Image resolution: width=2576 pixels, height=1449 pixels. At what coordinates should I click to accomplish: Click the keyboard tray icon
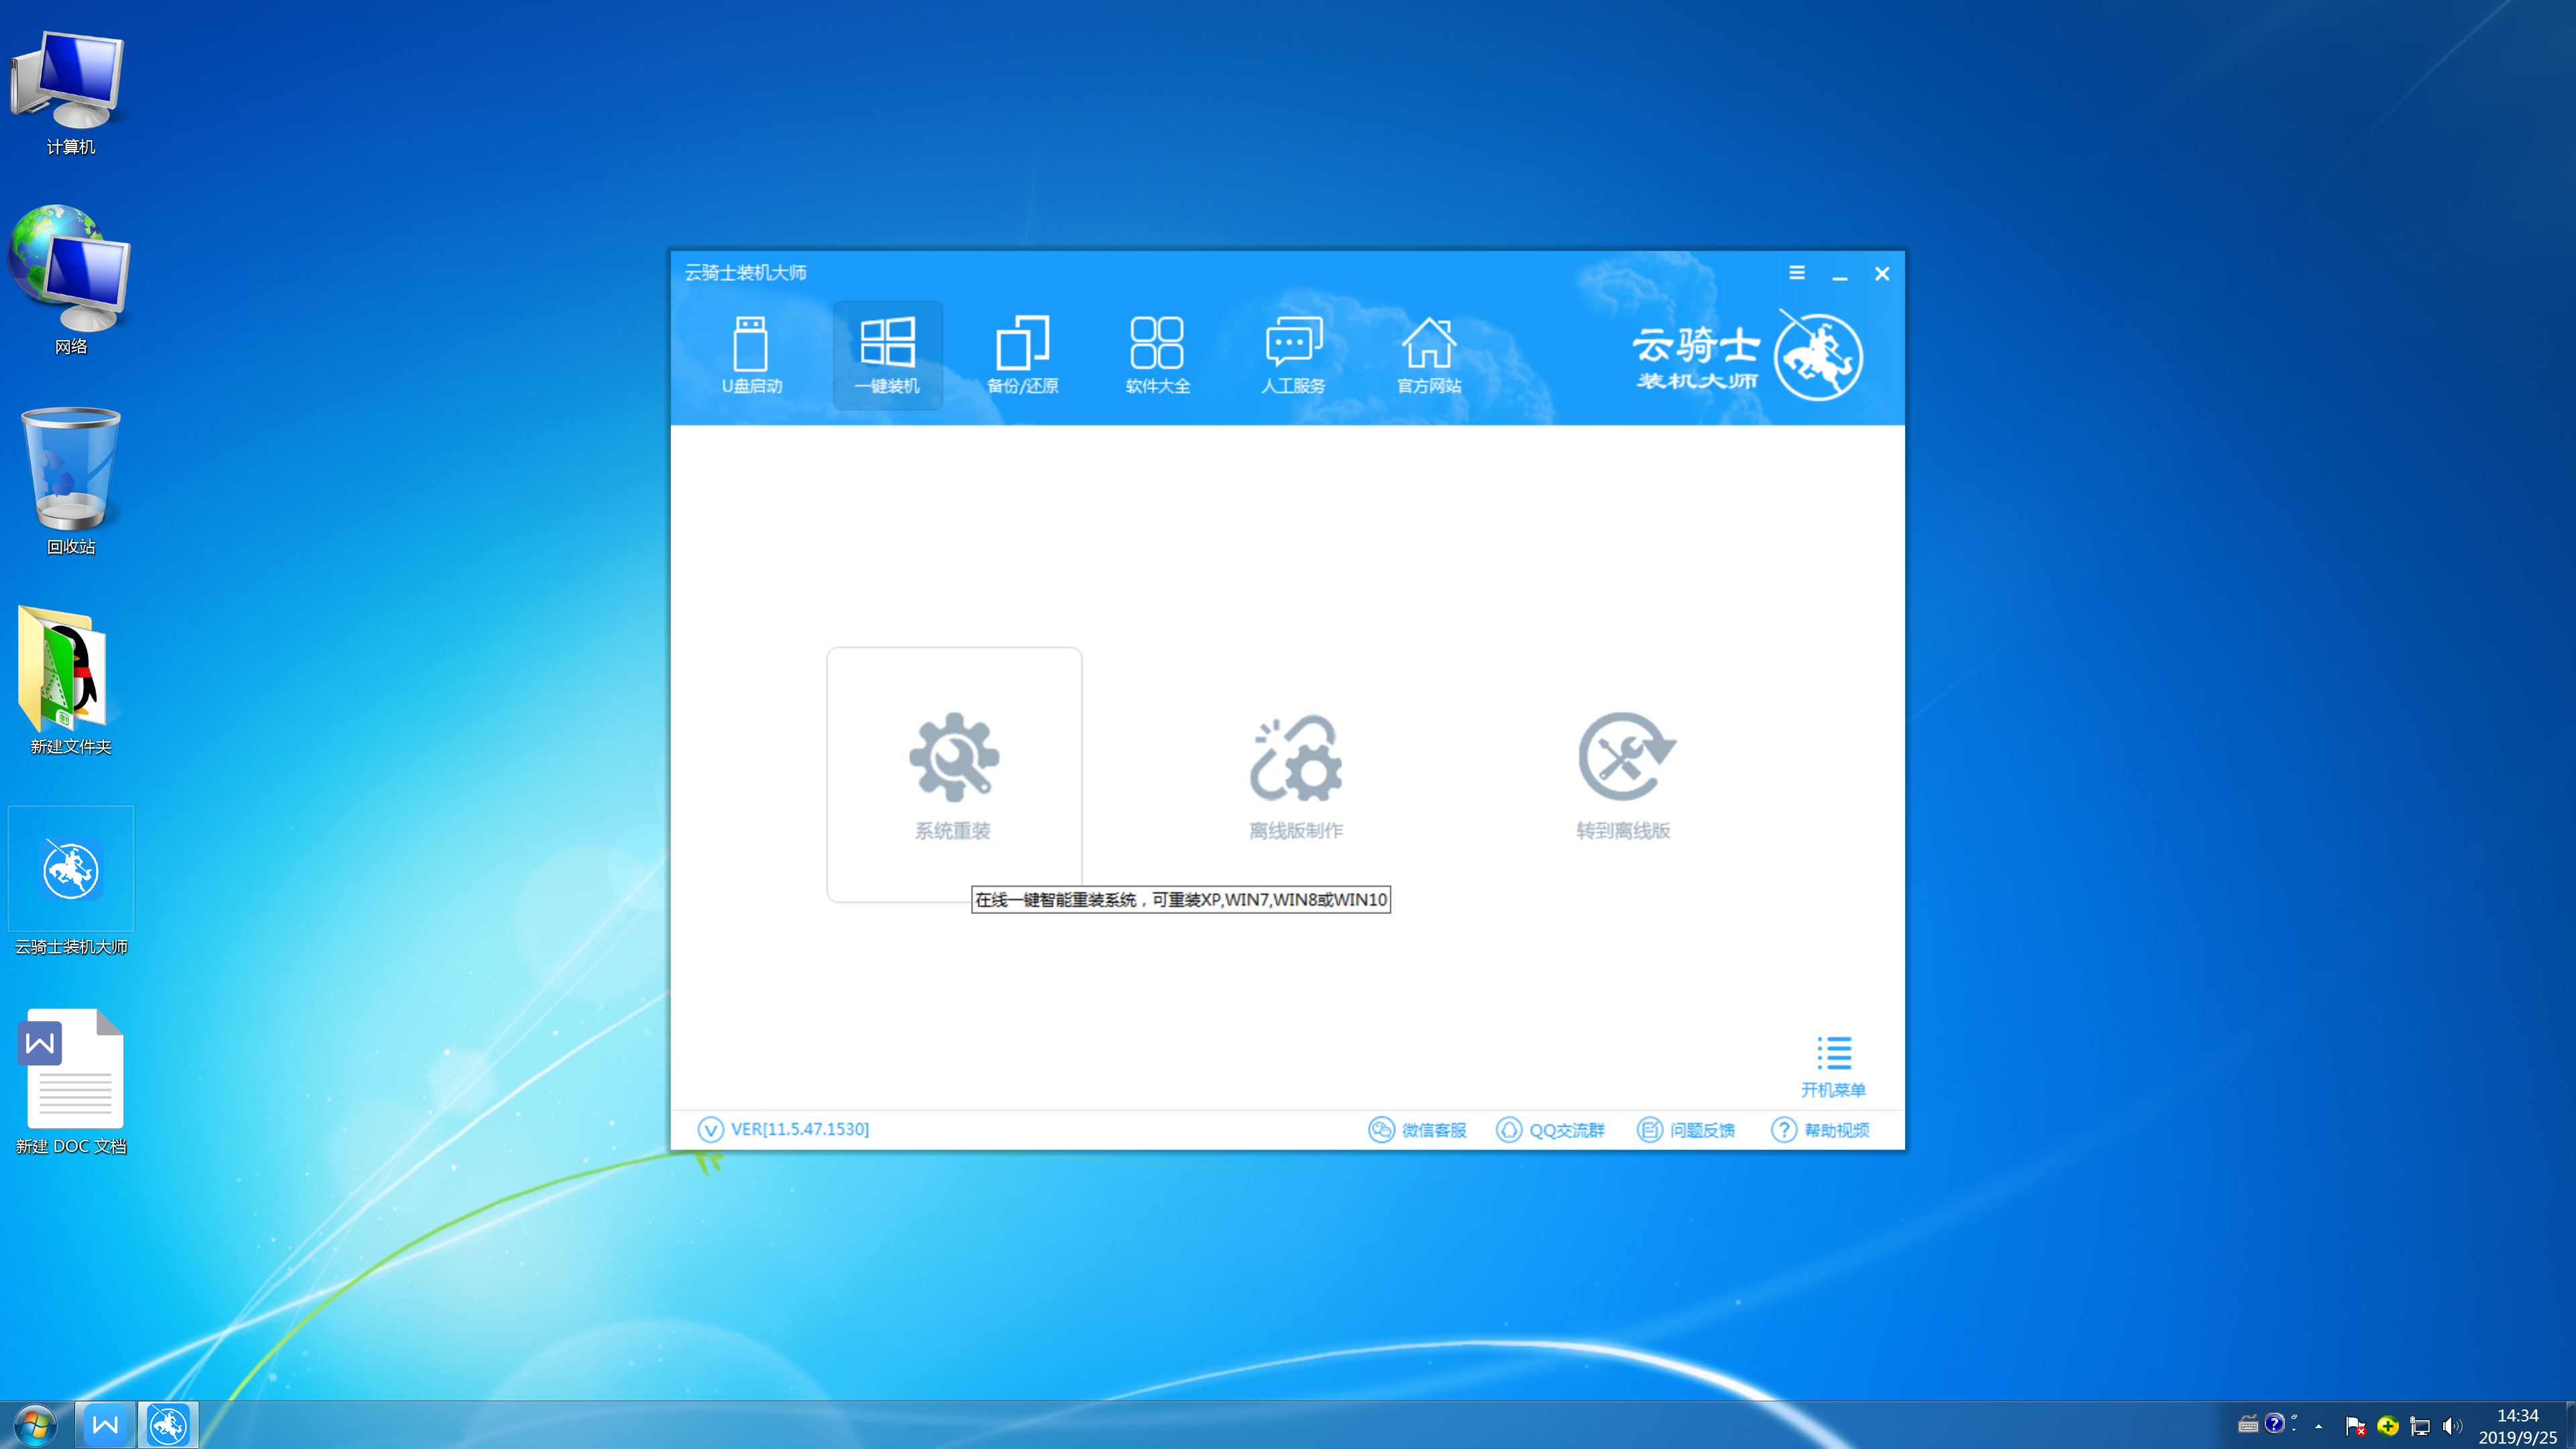pyautogui.click(x=2248, y=1425)
